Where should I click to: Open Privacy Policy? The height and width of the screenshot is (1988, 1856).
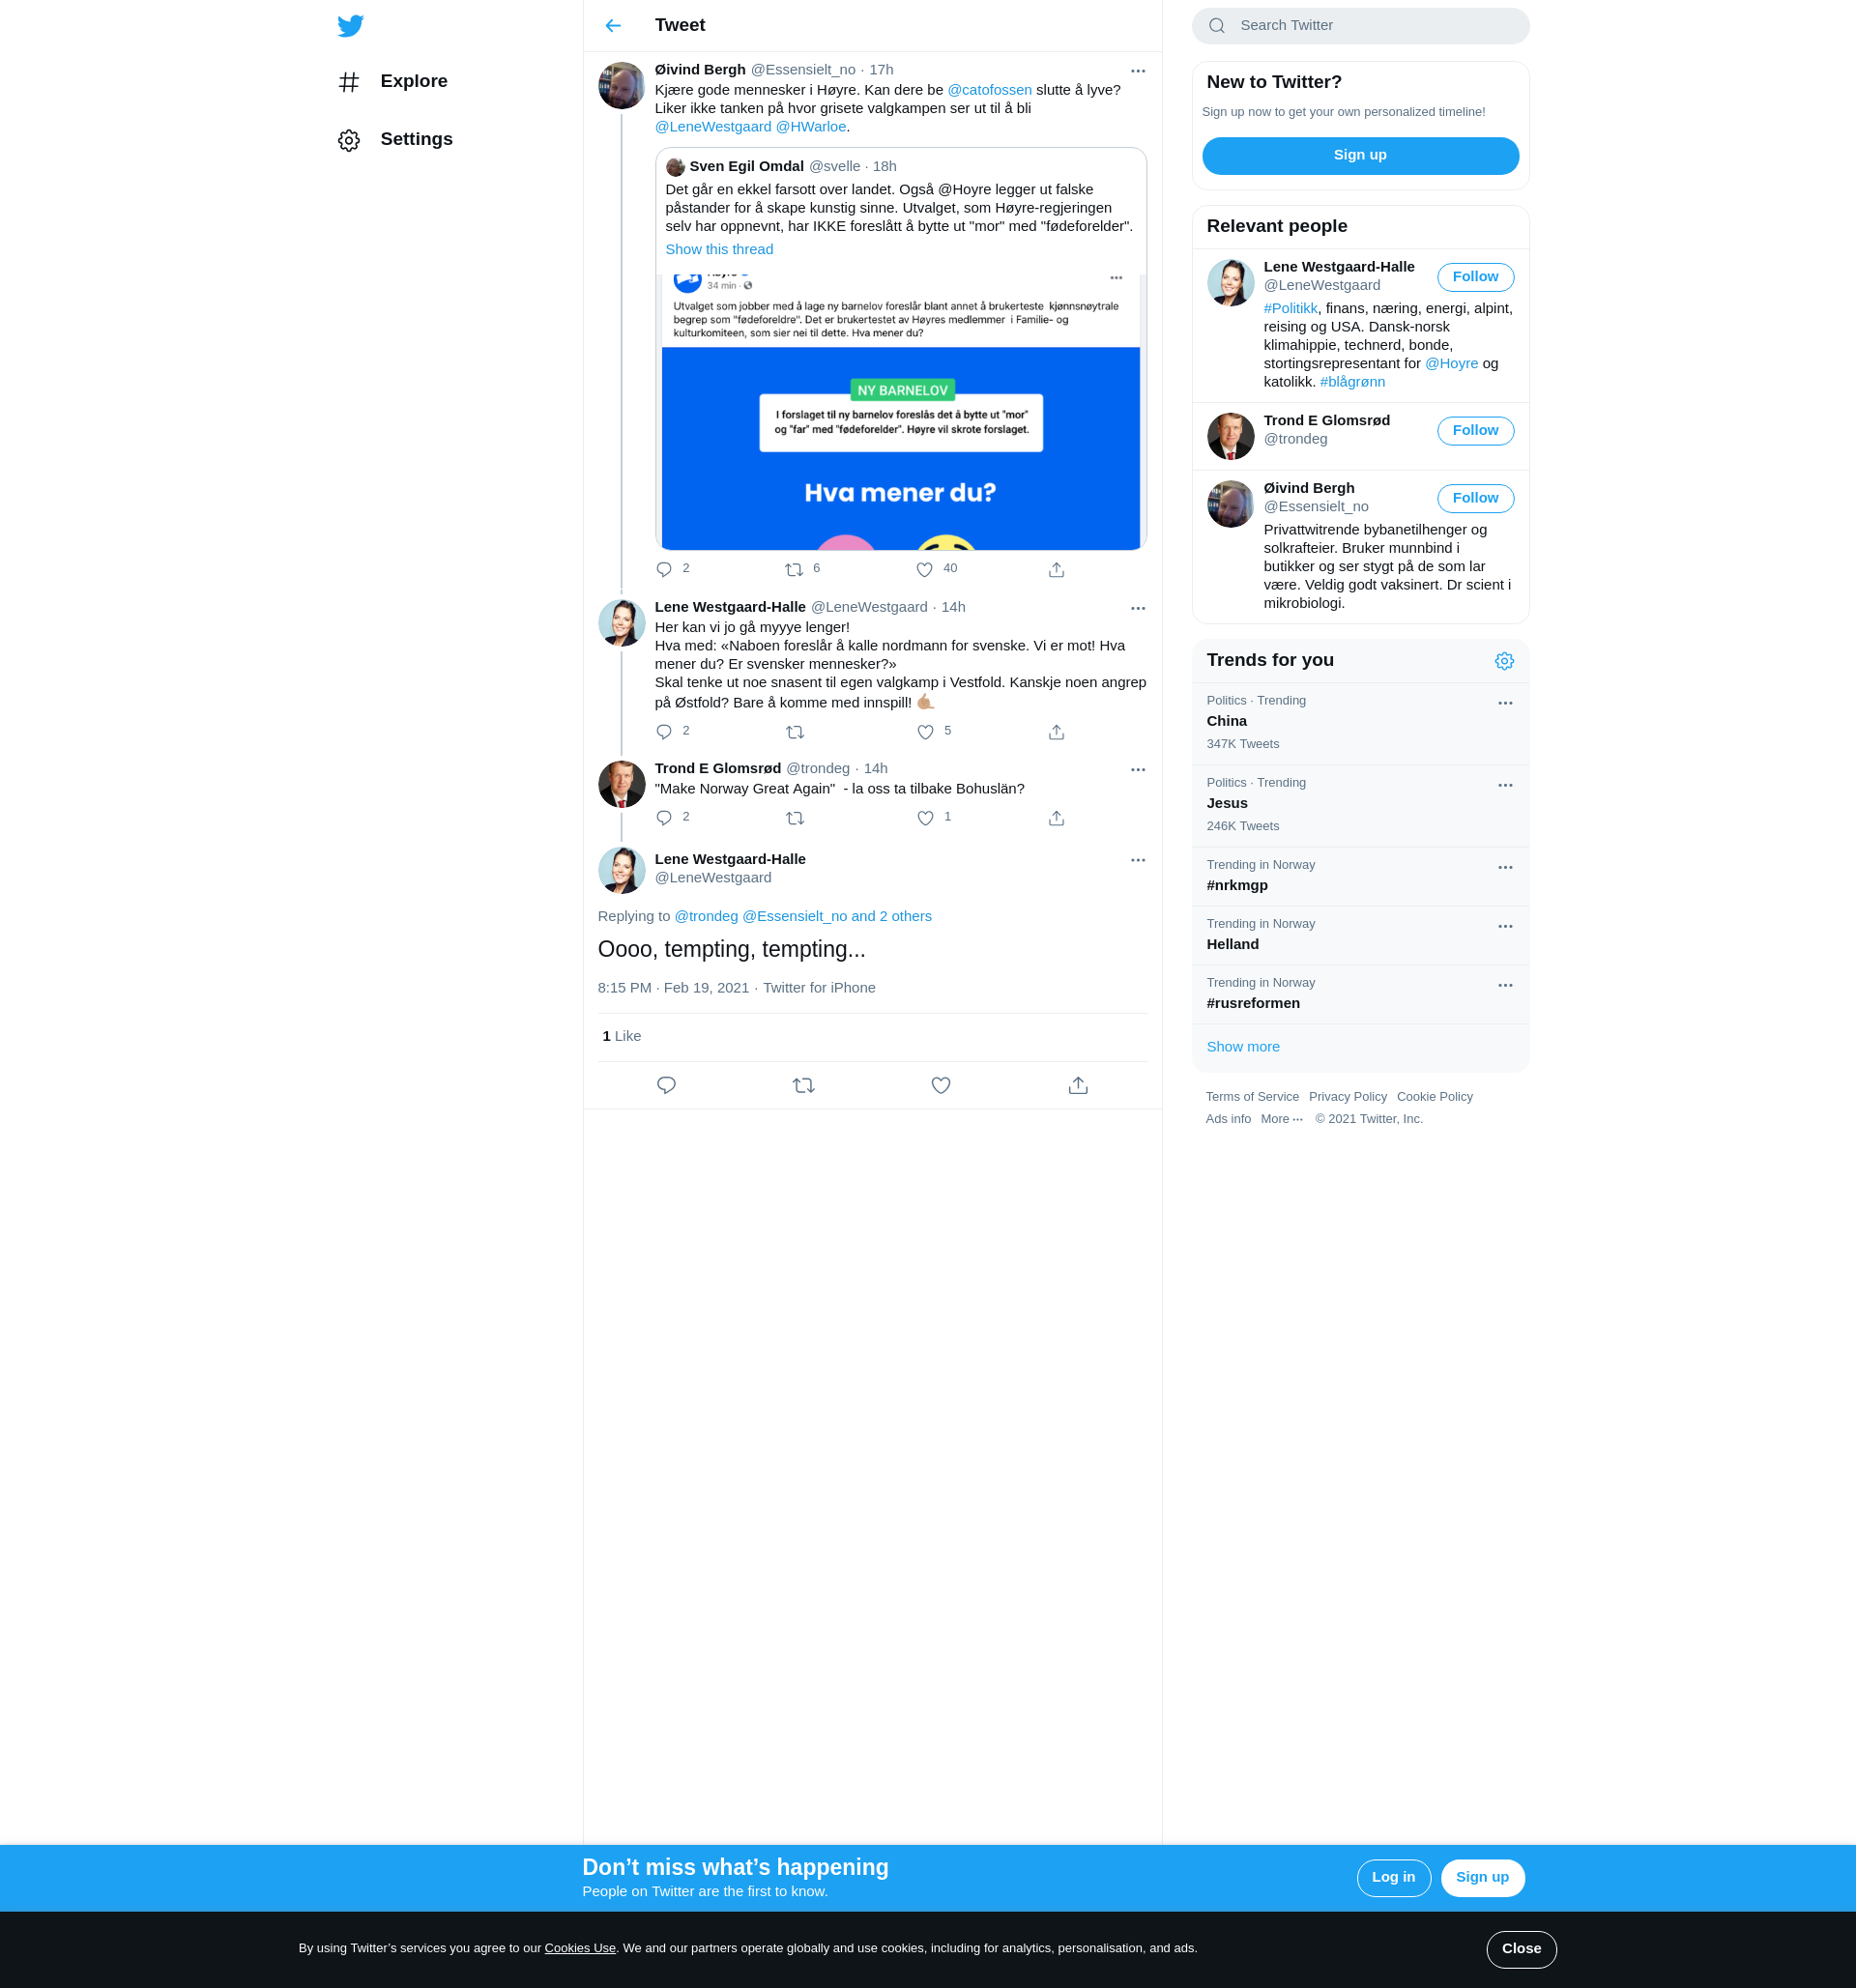pos(1347,1097)
